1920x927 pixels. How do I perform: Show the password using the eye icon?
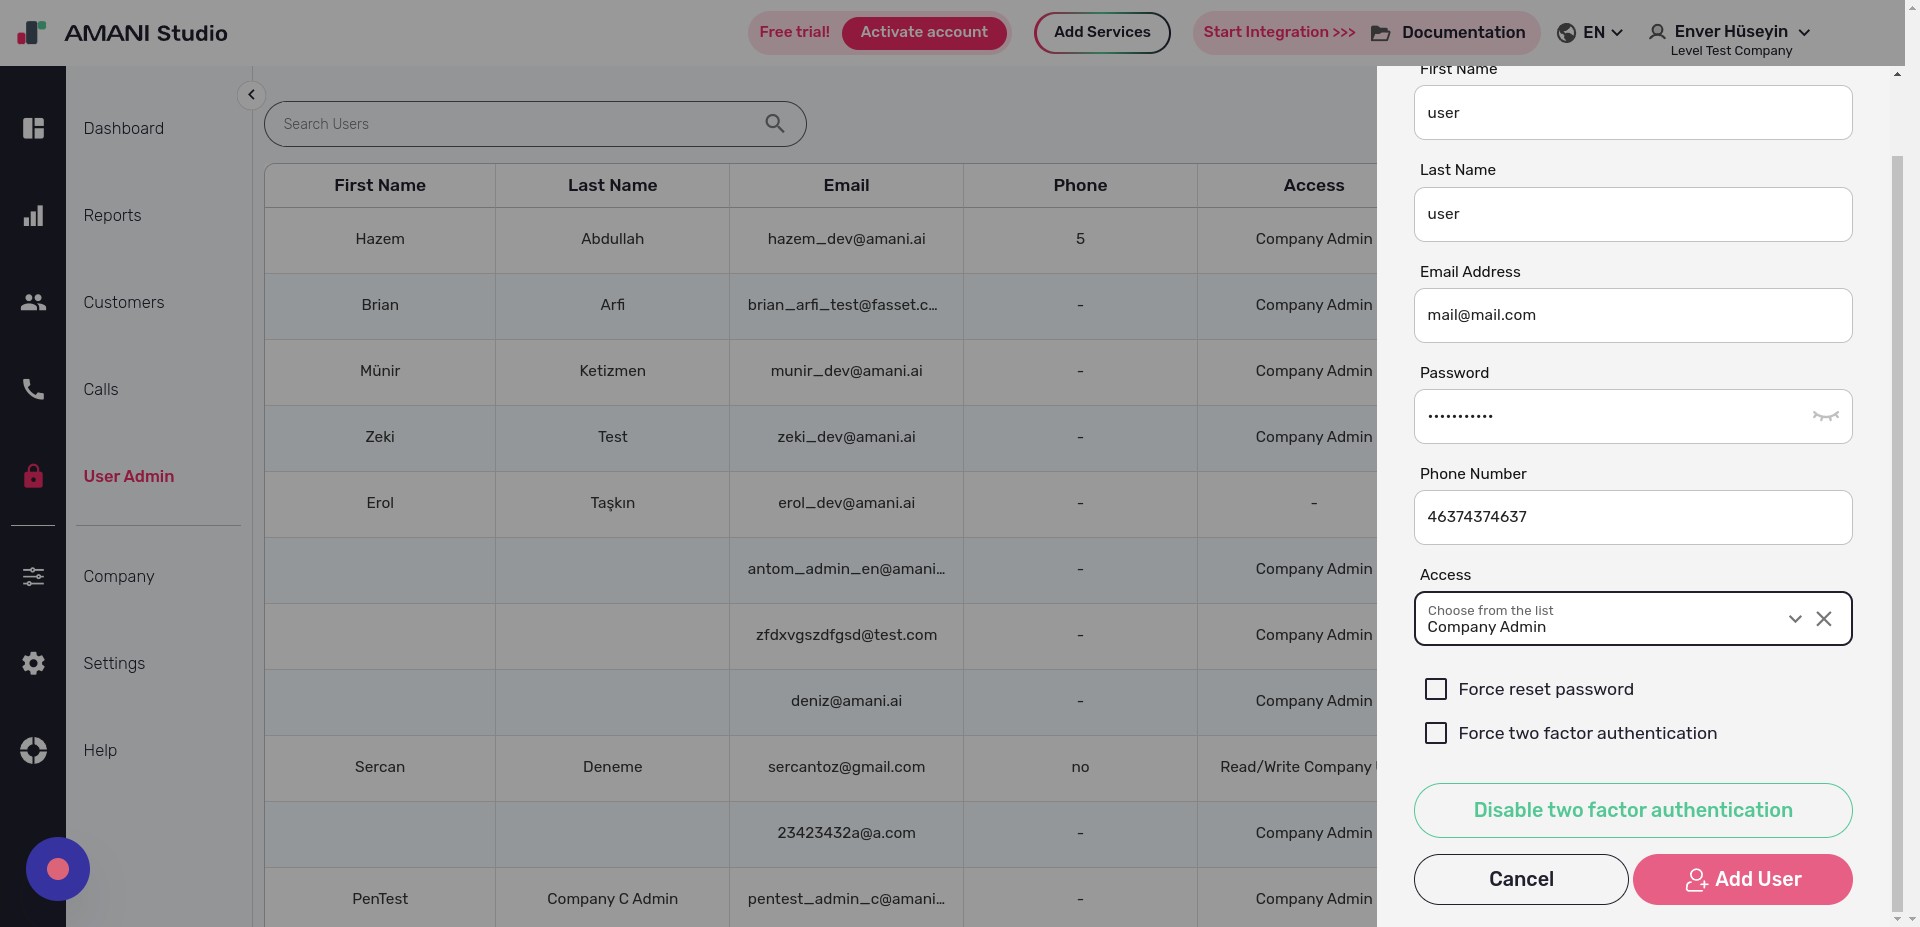click(x=1825, y=416)
